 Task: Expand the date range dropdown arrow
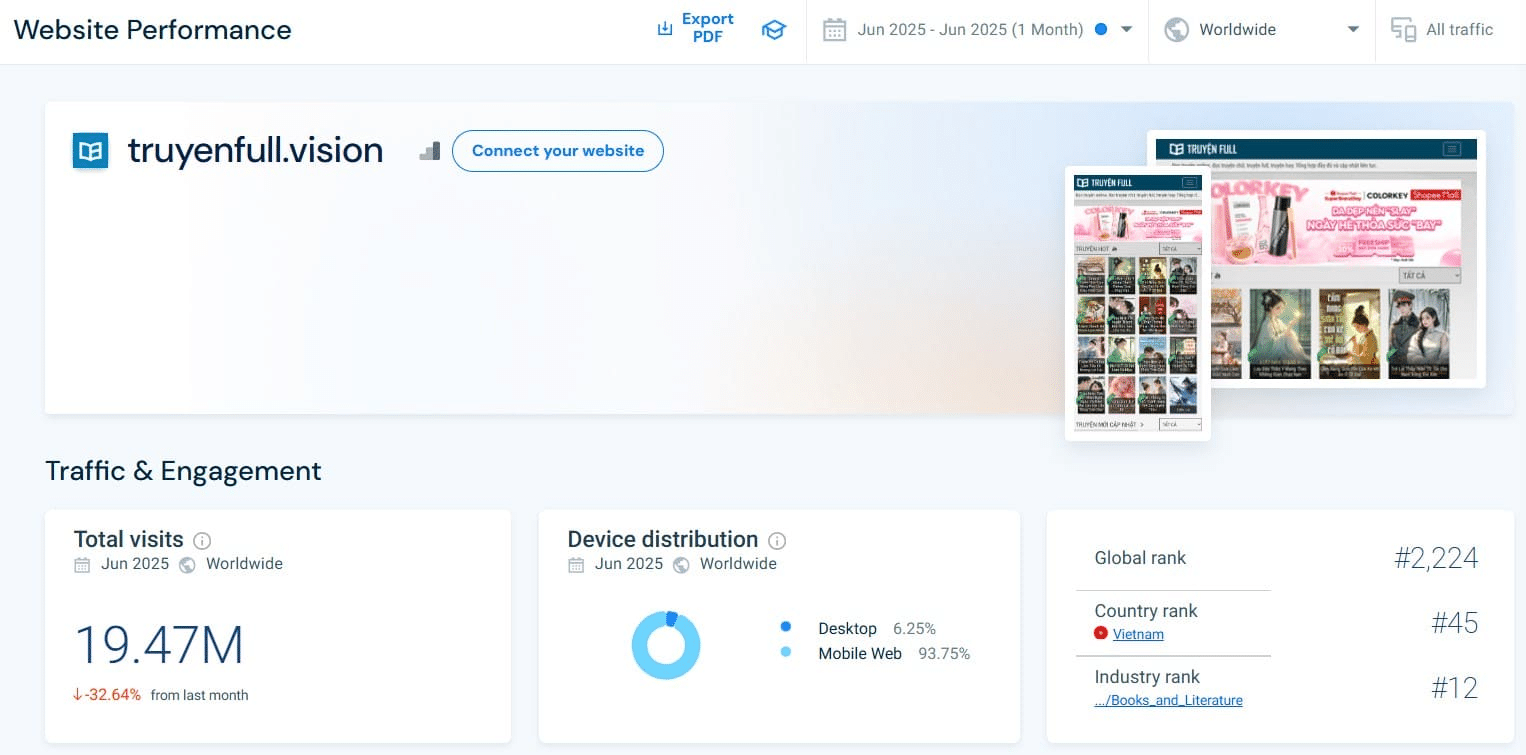point(1126,30)
